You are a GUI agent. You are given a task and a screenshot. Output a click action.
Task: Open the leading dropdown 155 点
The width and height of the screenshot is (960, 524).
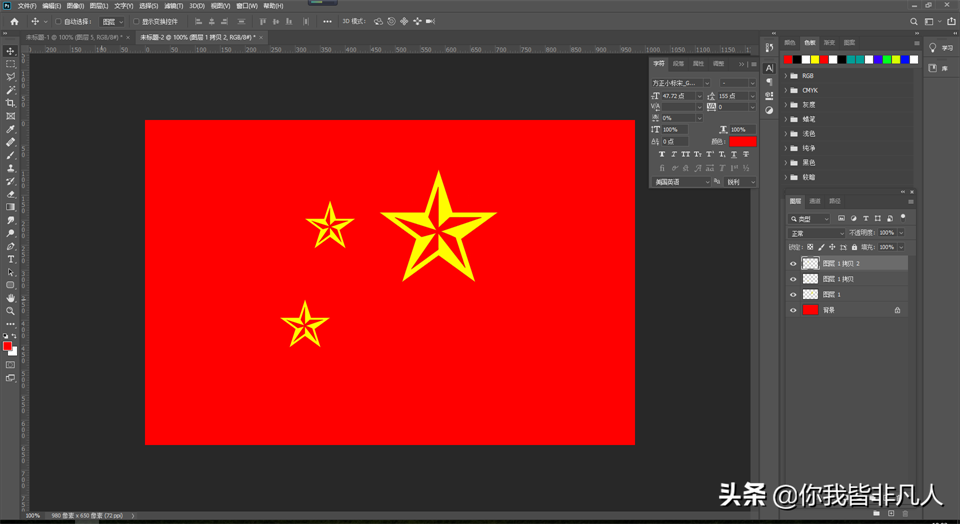pyautogui.click(x=752, y=96)
